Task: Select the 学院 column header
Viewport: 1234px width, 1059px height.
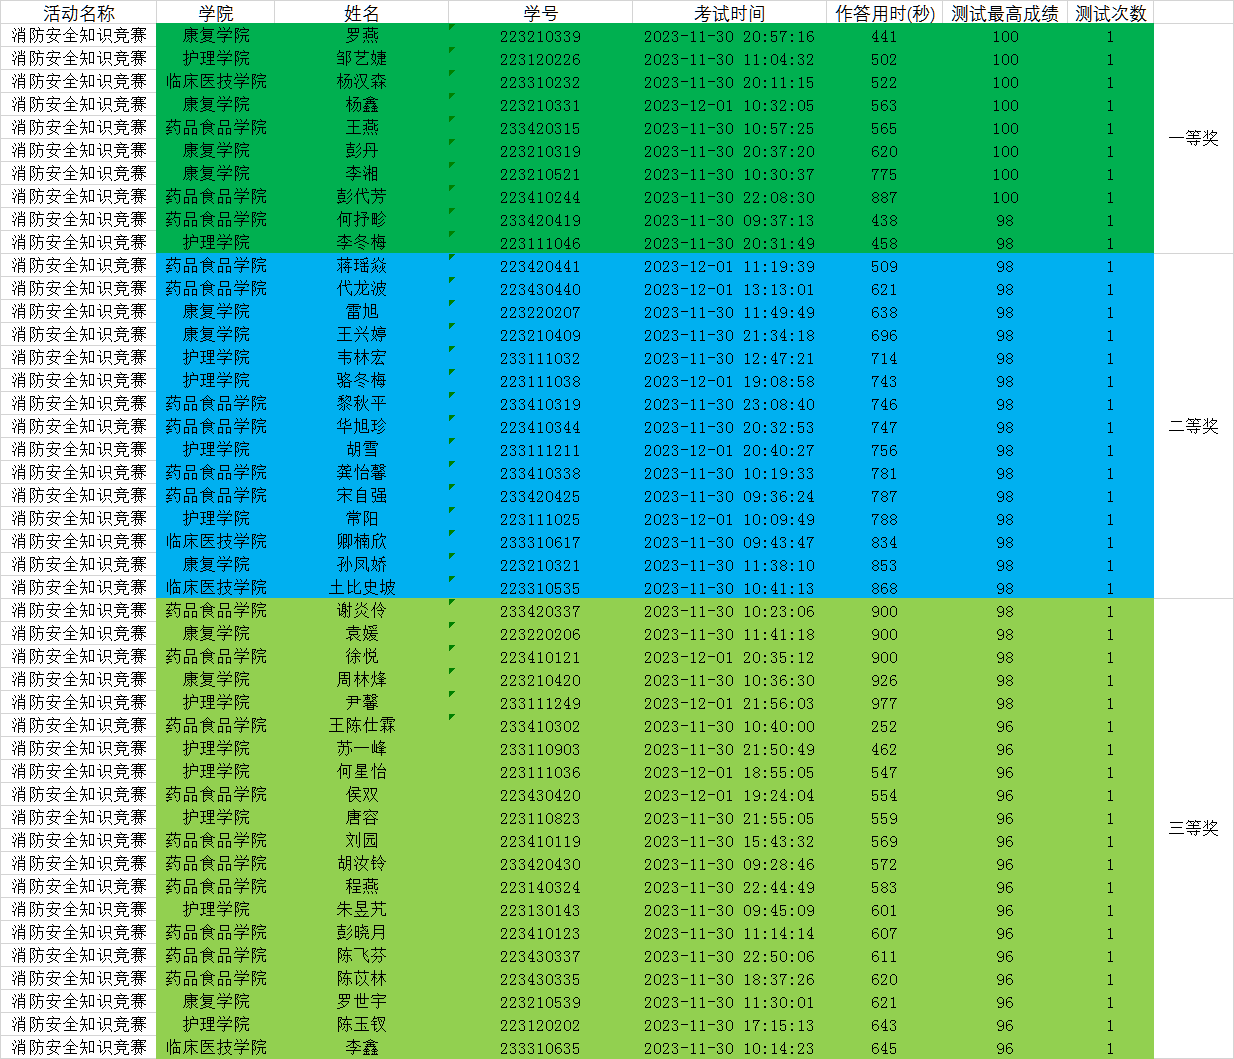Action: click(216, 13)
